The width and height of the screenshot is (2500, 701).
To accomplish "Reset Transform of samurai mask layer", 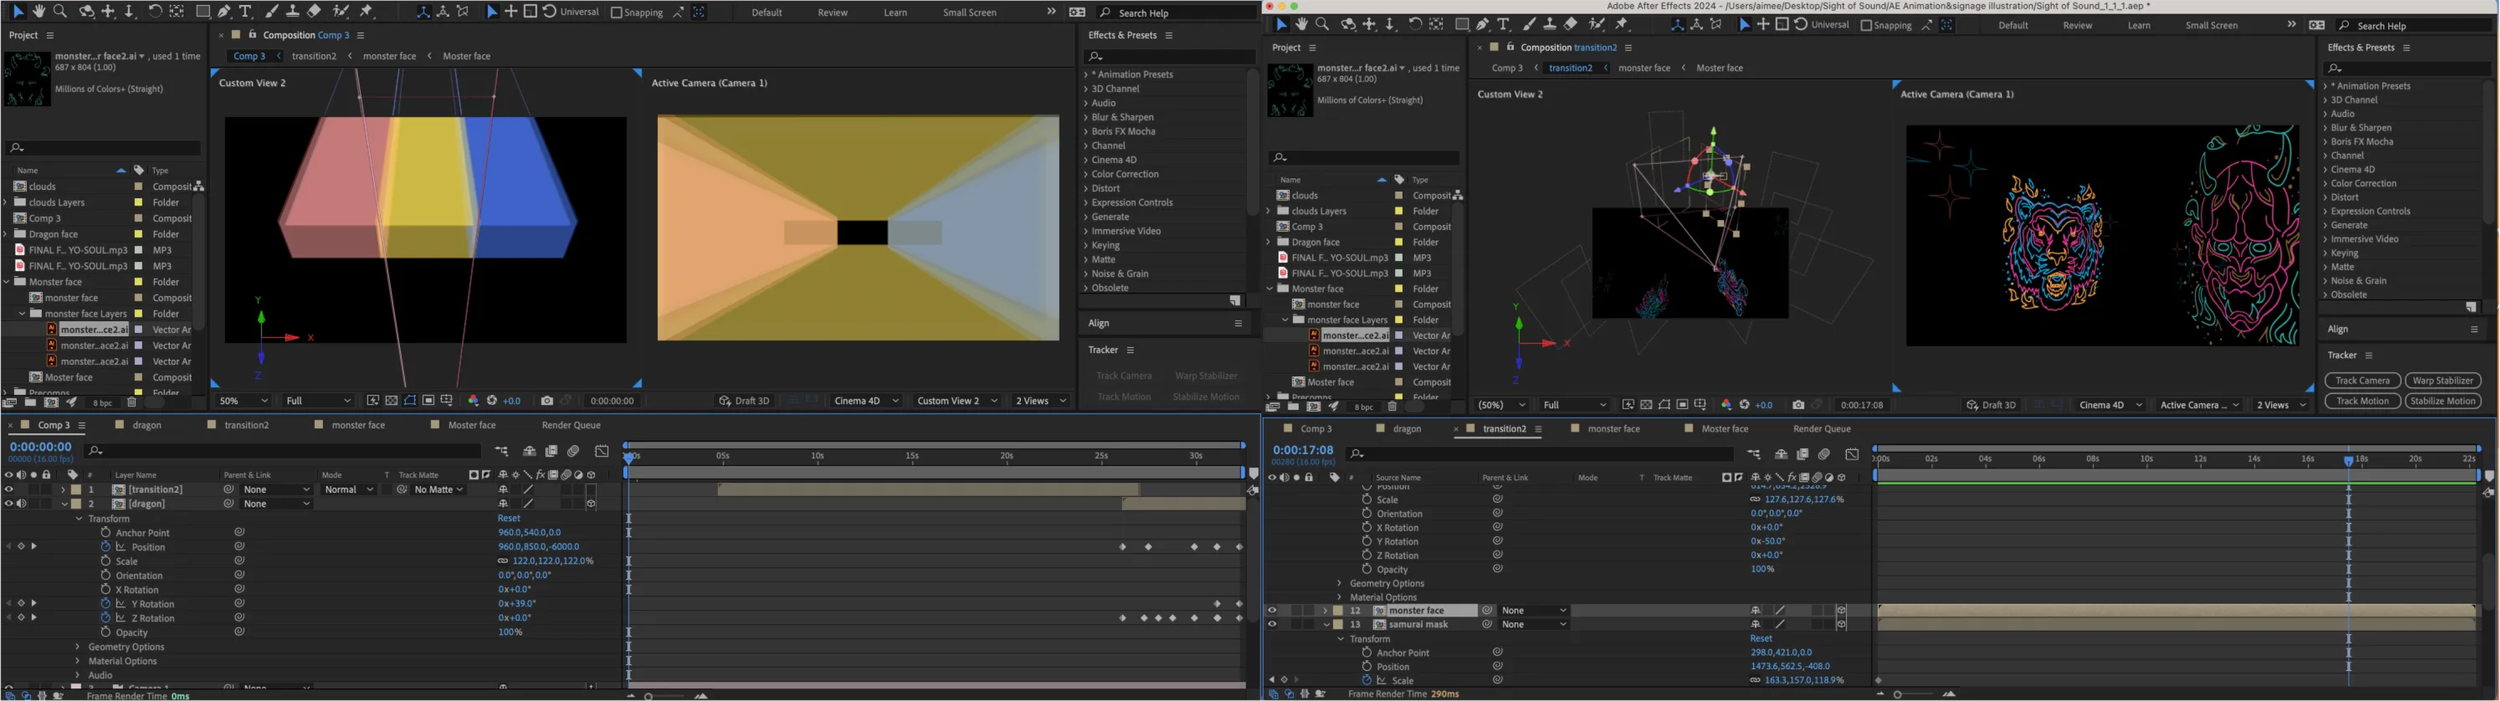I will click(1761, 638).
